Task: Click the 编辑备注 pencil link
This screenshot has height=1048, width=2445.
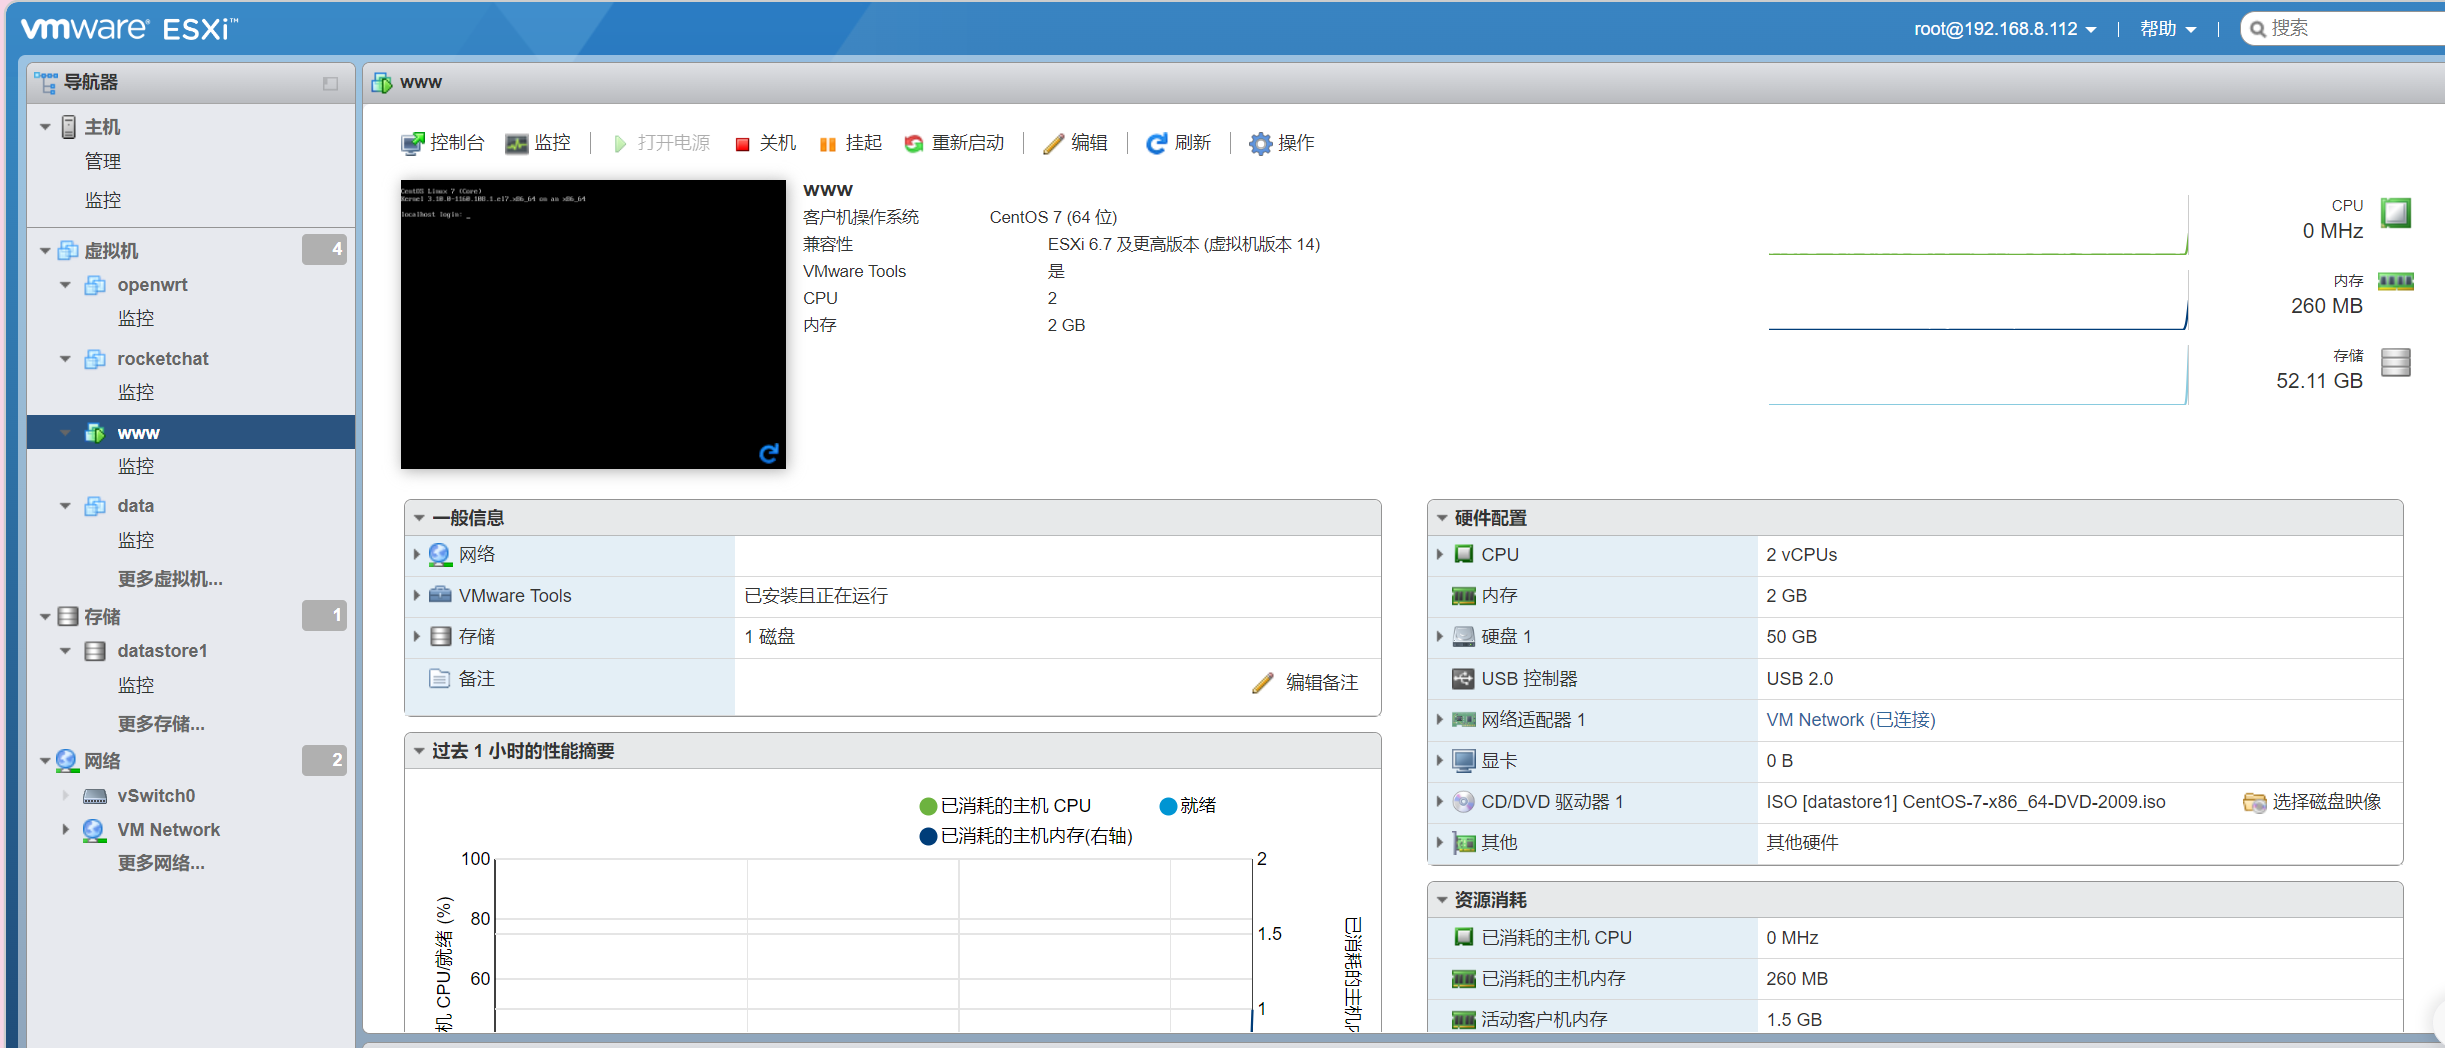Action: pos(1305,682)
